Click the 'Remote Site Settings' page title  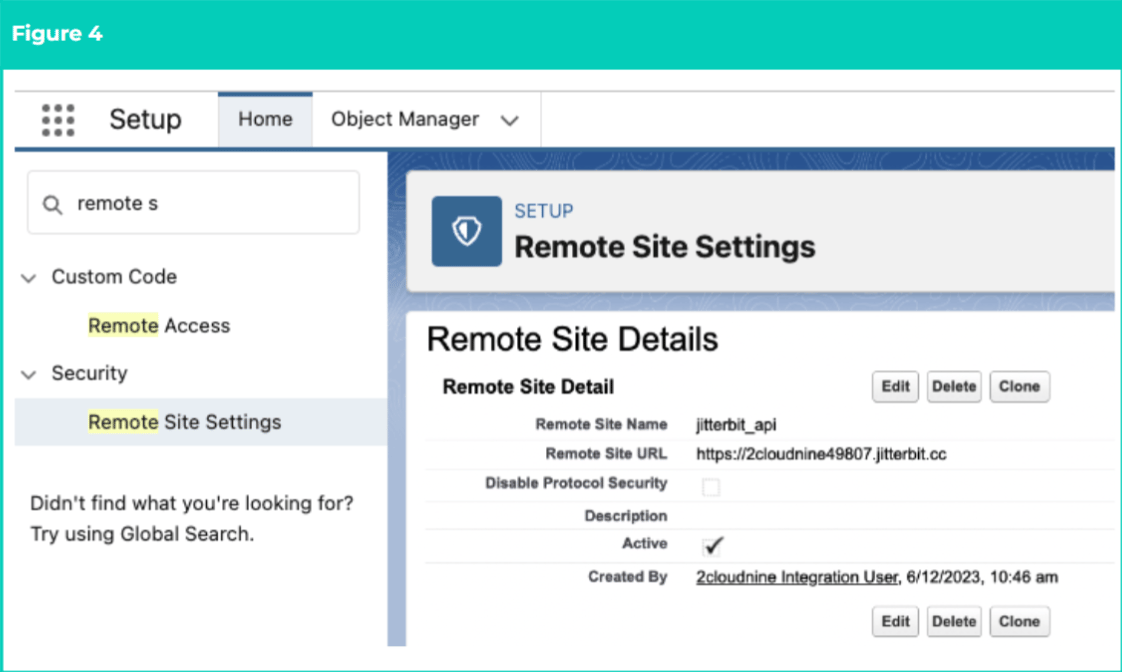[665, 247]
